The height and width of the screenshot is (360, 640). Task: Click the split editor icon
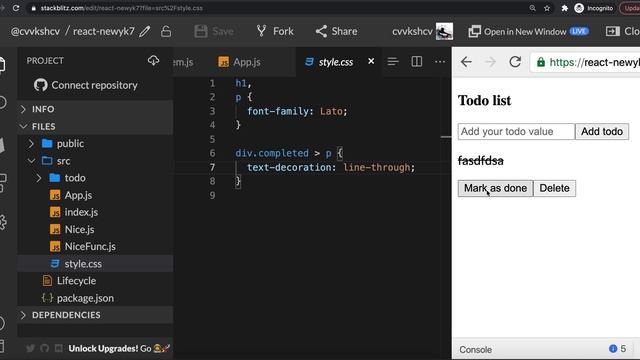(x=417, y=62)
